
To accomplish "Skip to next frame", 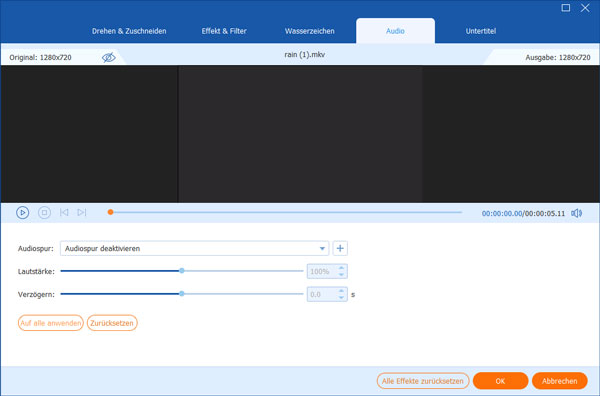I will tap(82, 212).
